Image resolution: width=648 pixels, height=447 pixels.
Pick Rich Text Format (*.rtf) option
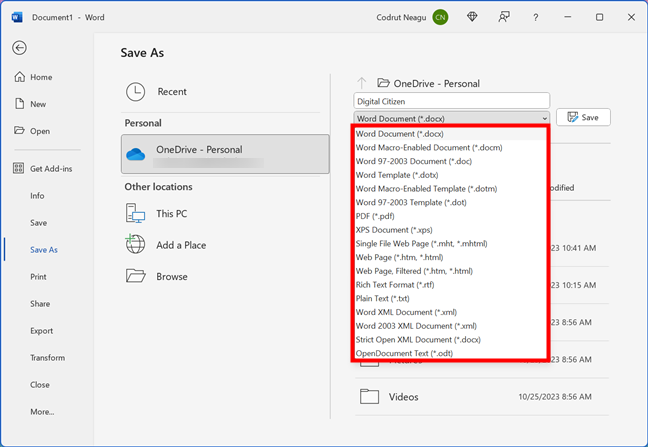click(x=397, y=284)
